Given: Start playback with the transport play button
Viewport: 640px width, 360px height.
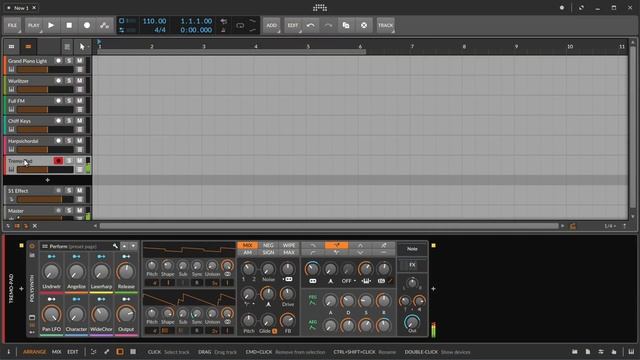Looking at the screenshot, I should tap(51, 25).
